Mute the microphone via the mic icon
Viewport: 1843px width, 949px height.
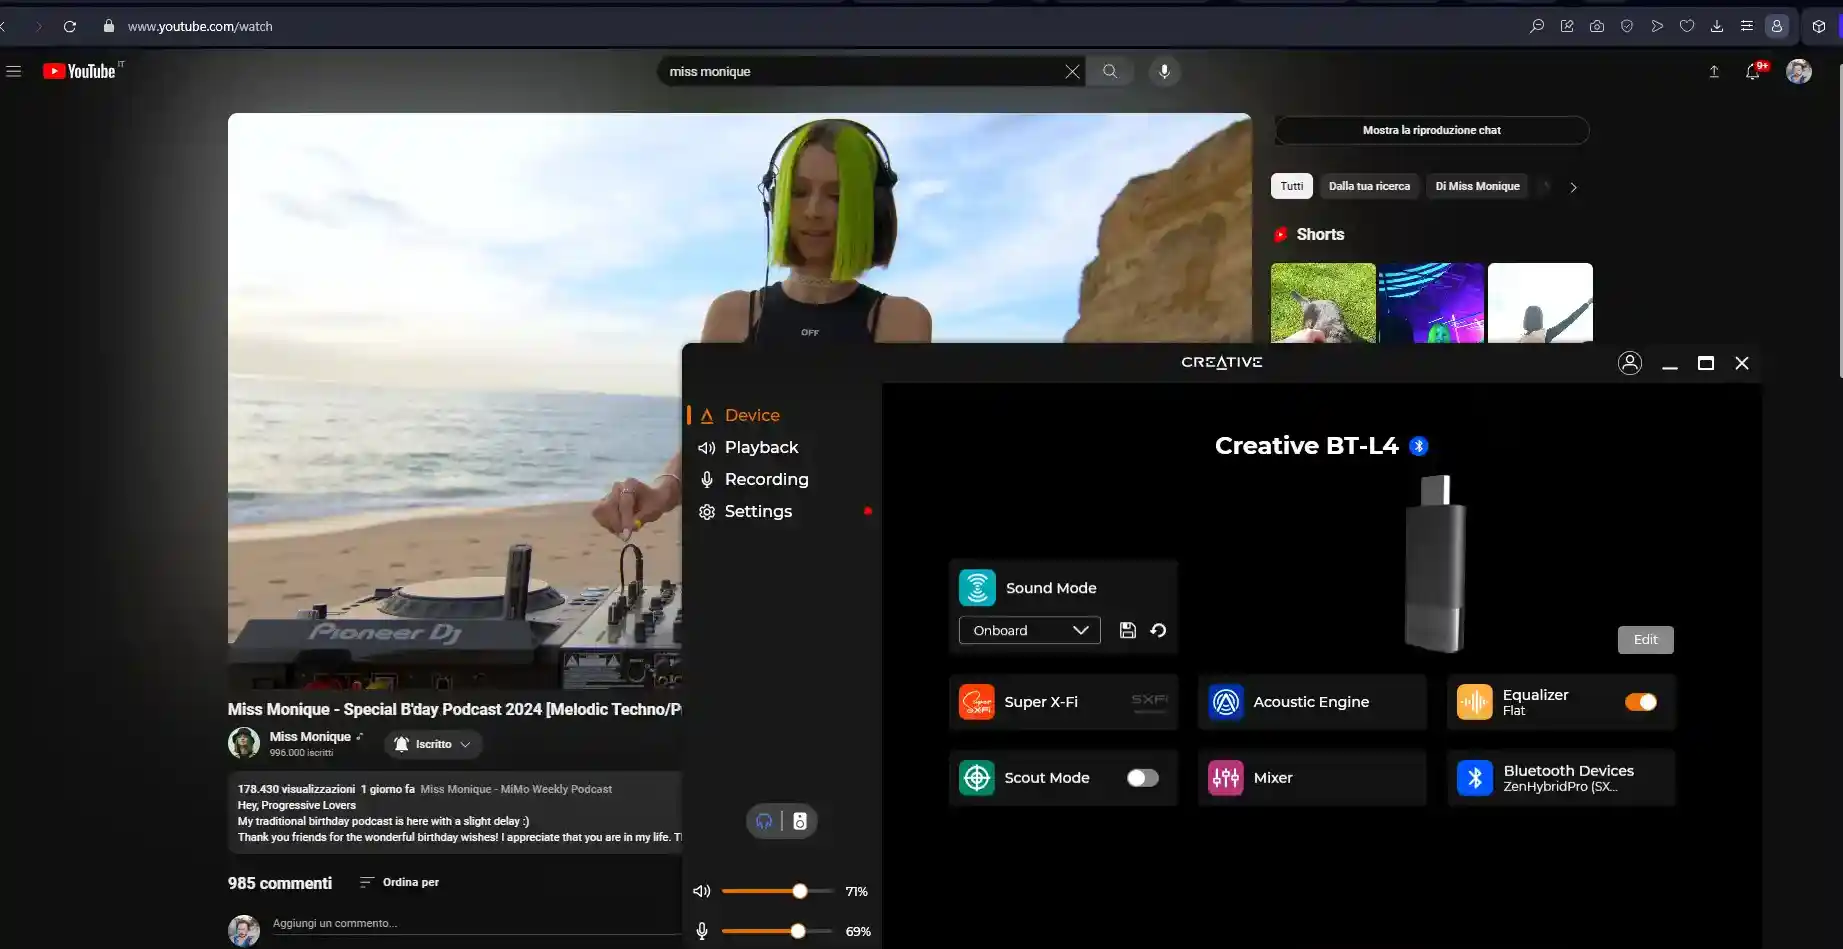pos(702,931)
